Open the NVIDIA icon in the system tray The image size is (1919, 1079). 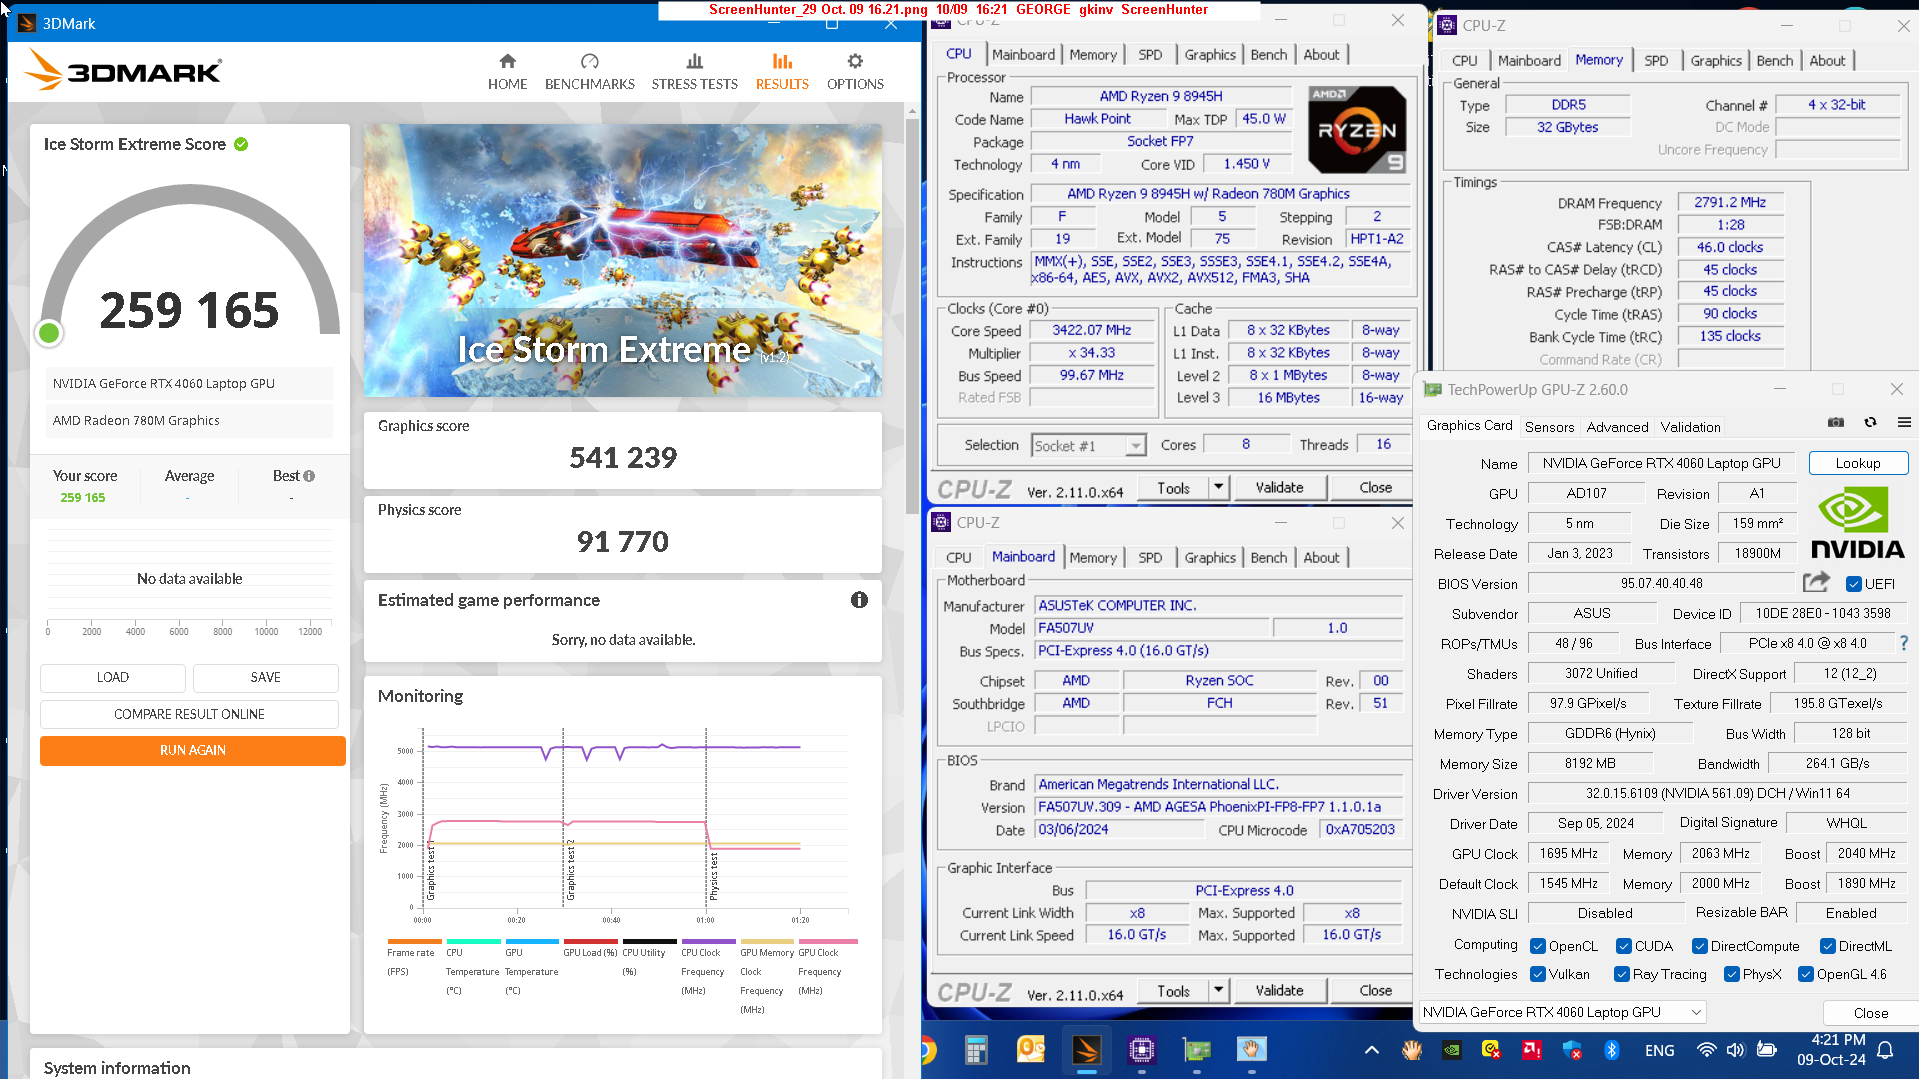[x=1452, y=1050]
